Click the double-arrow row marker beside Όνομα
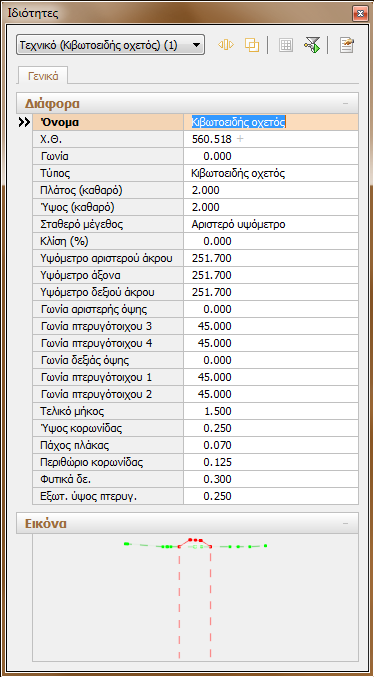374x677 pixels. click(x=25, y=123)
